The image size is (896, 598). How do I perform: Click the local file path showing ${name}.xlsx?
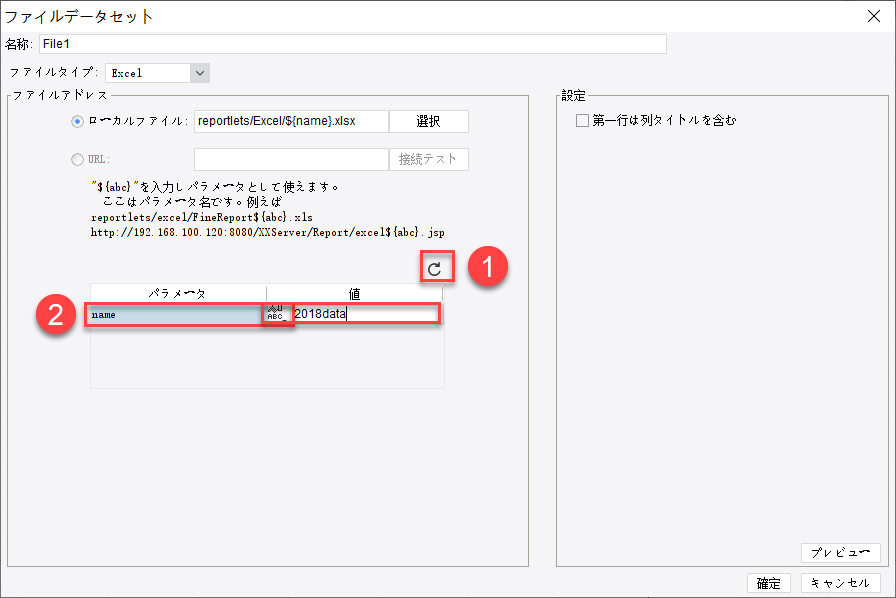[x=290, y=121]
